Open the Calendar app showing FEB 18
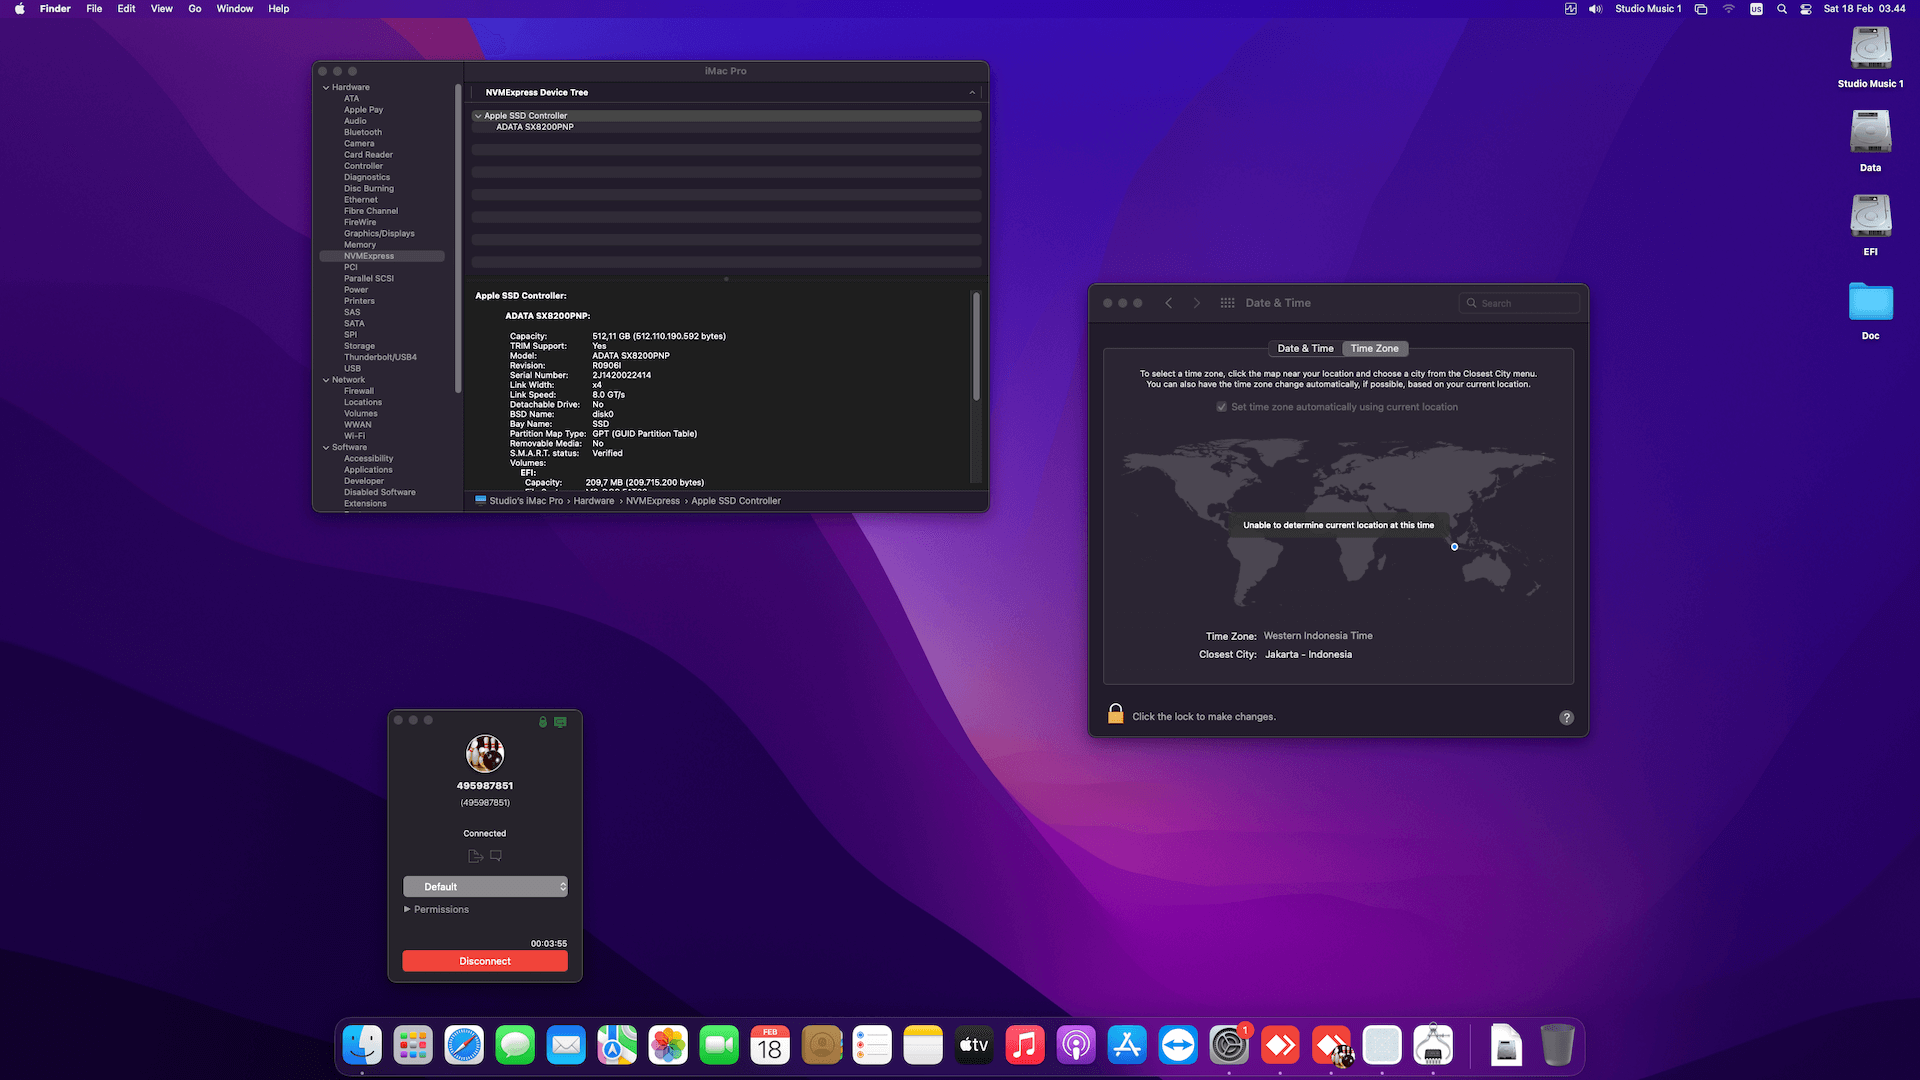This screenshot has width=1920, height=1080. click(x=770, y=1046)
